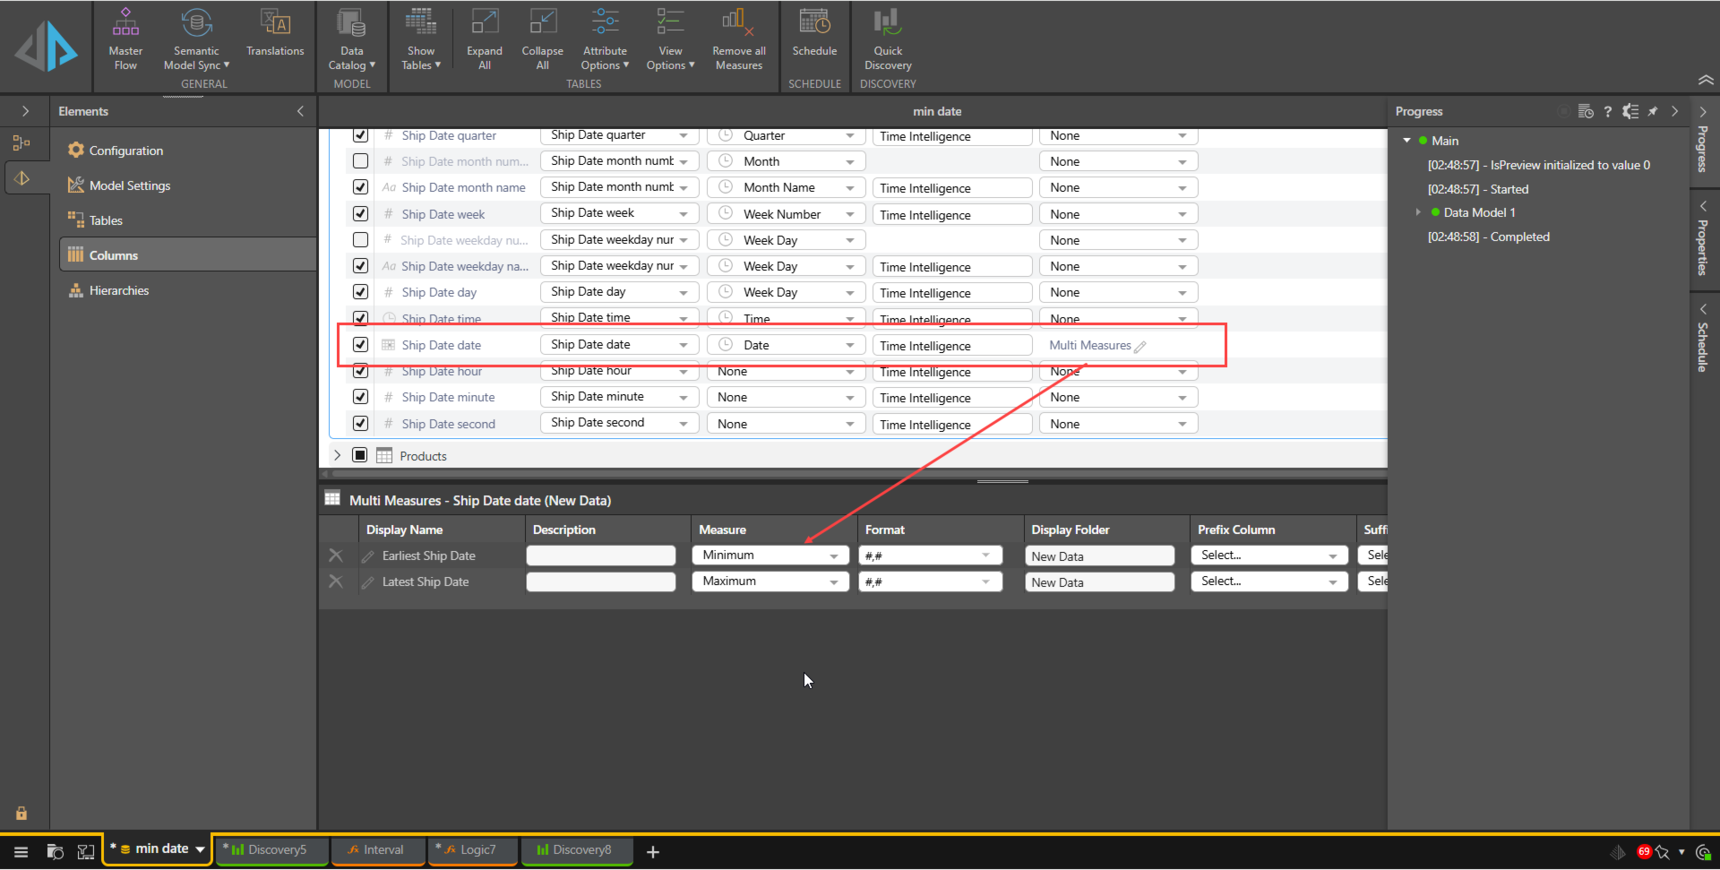Click Expand All tables icon
This screenshot has width=1720, height=870.
coord(484,39)
